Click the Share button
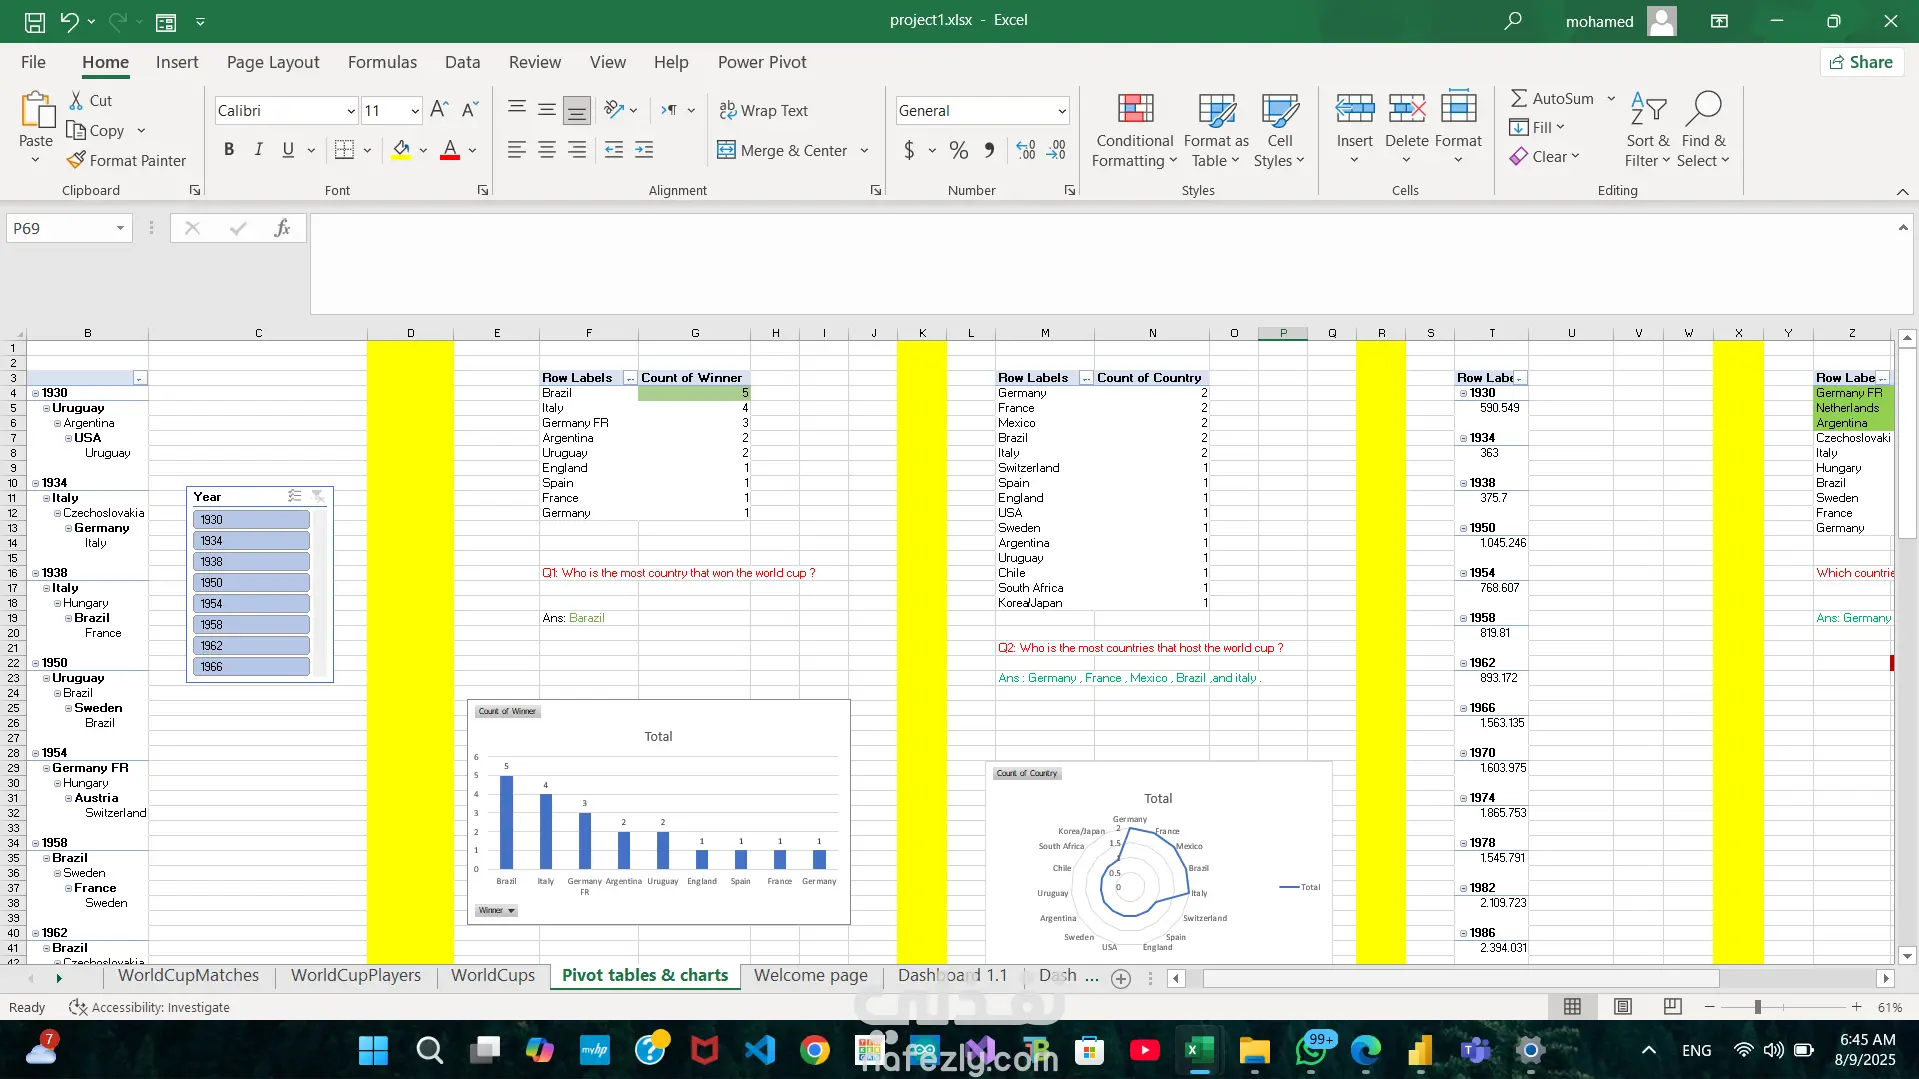Image resolution: width=1919 pixels, height=1079 pixels. point(1861,62)
